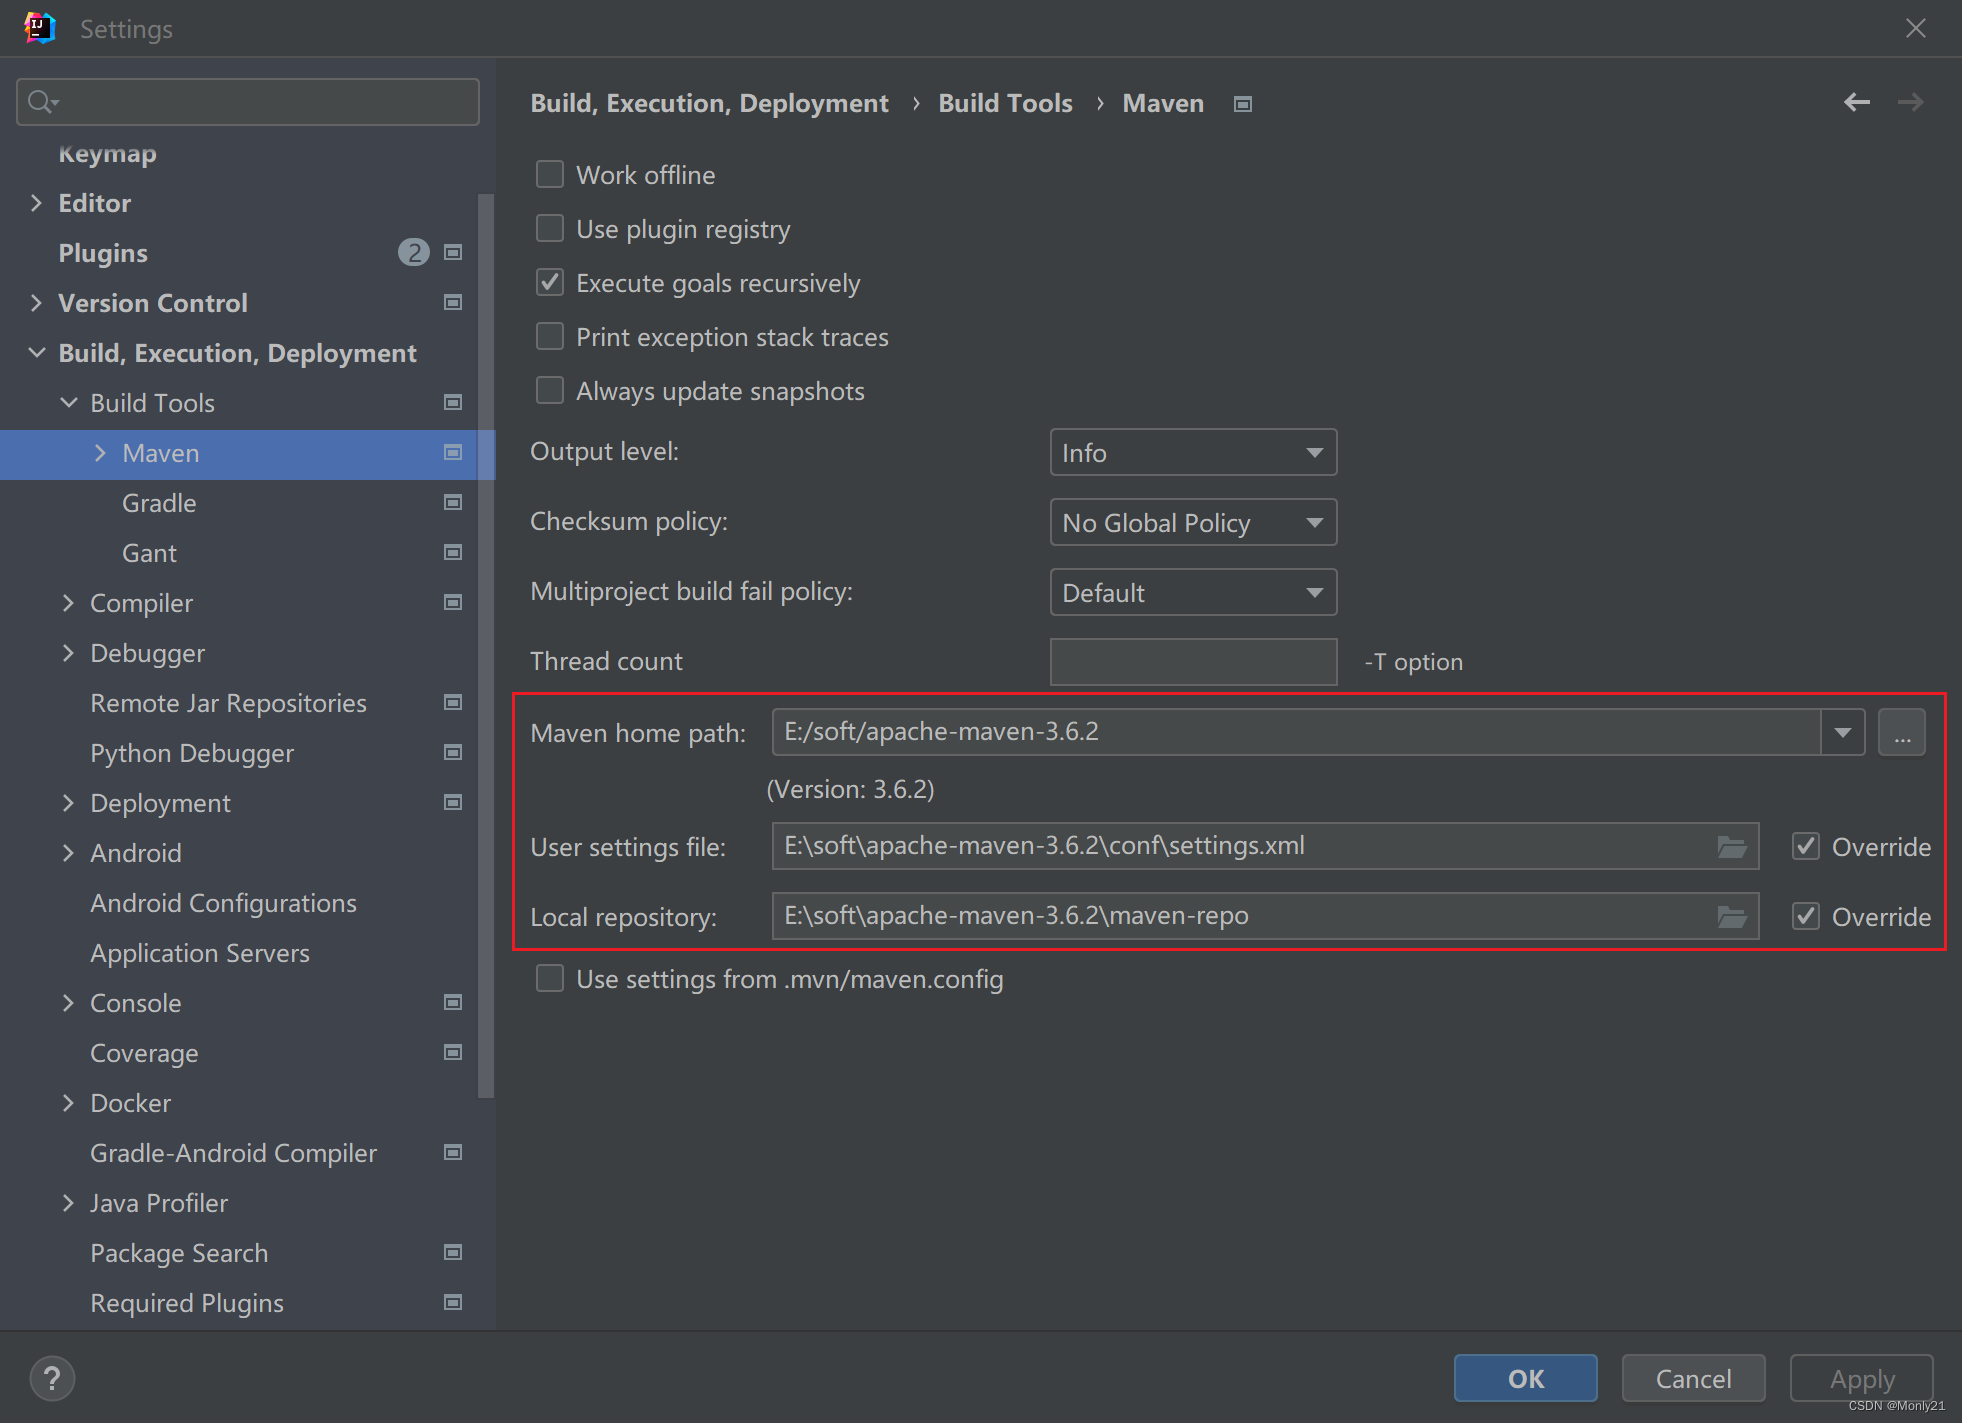This screenshot has width=1962, height=1423.
Task: Expand the Editor tree node
Action: (37, 203)
